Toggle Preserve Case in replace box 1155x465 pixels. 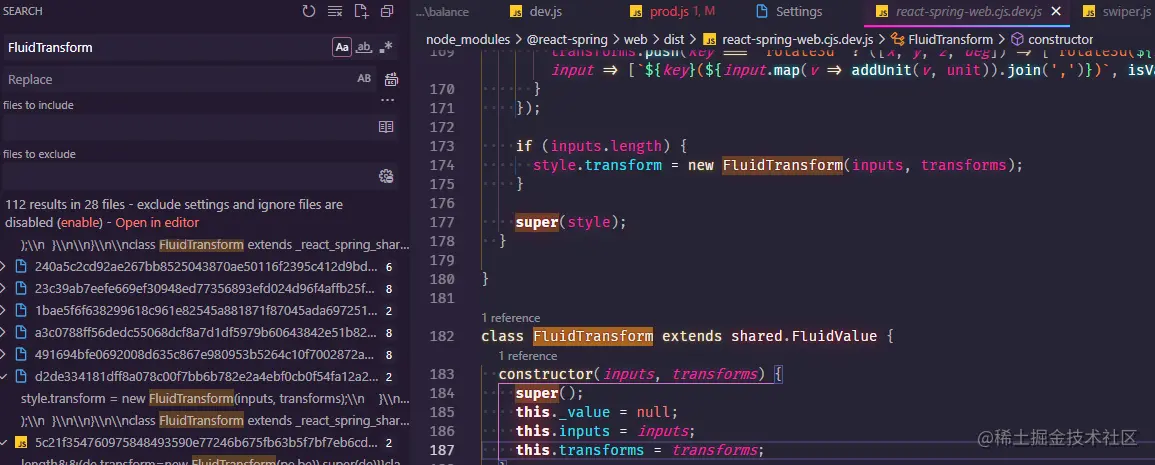tap(364, 79)
